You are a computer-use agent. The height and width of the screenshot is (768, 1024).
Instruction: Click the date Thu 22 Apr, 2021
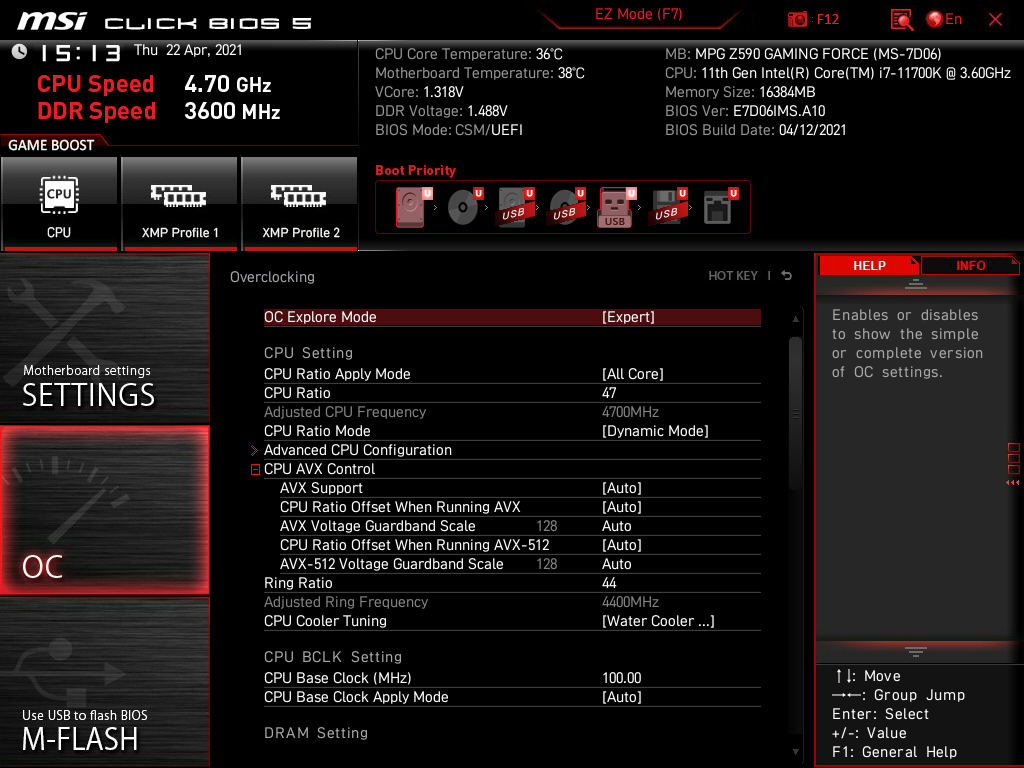188,50
